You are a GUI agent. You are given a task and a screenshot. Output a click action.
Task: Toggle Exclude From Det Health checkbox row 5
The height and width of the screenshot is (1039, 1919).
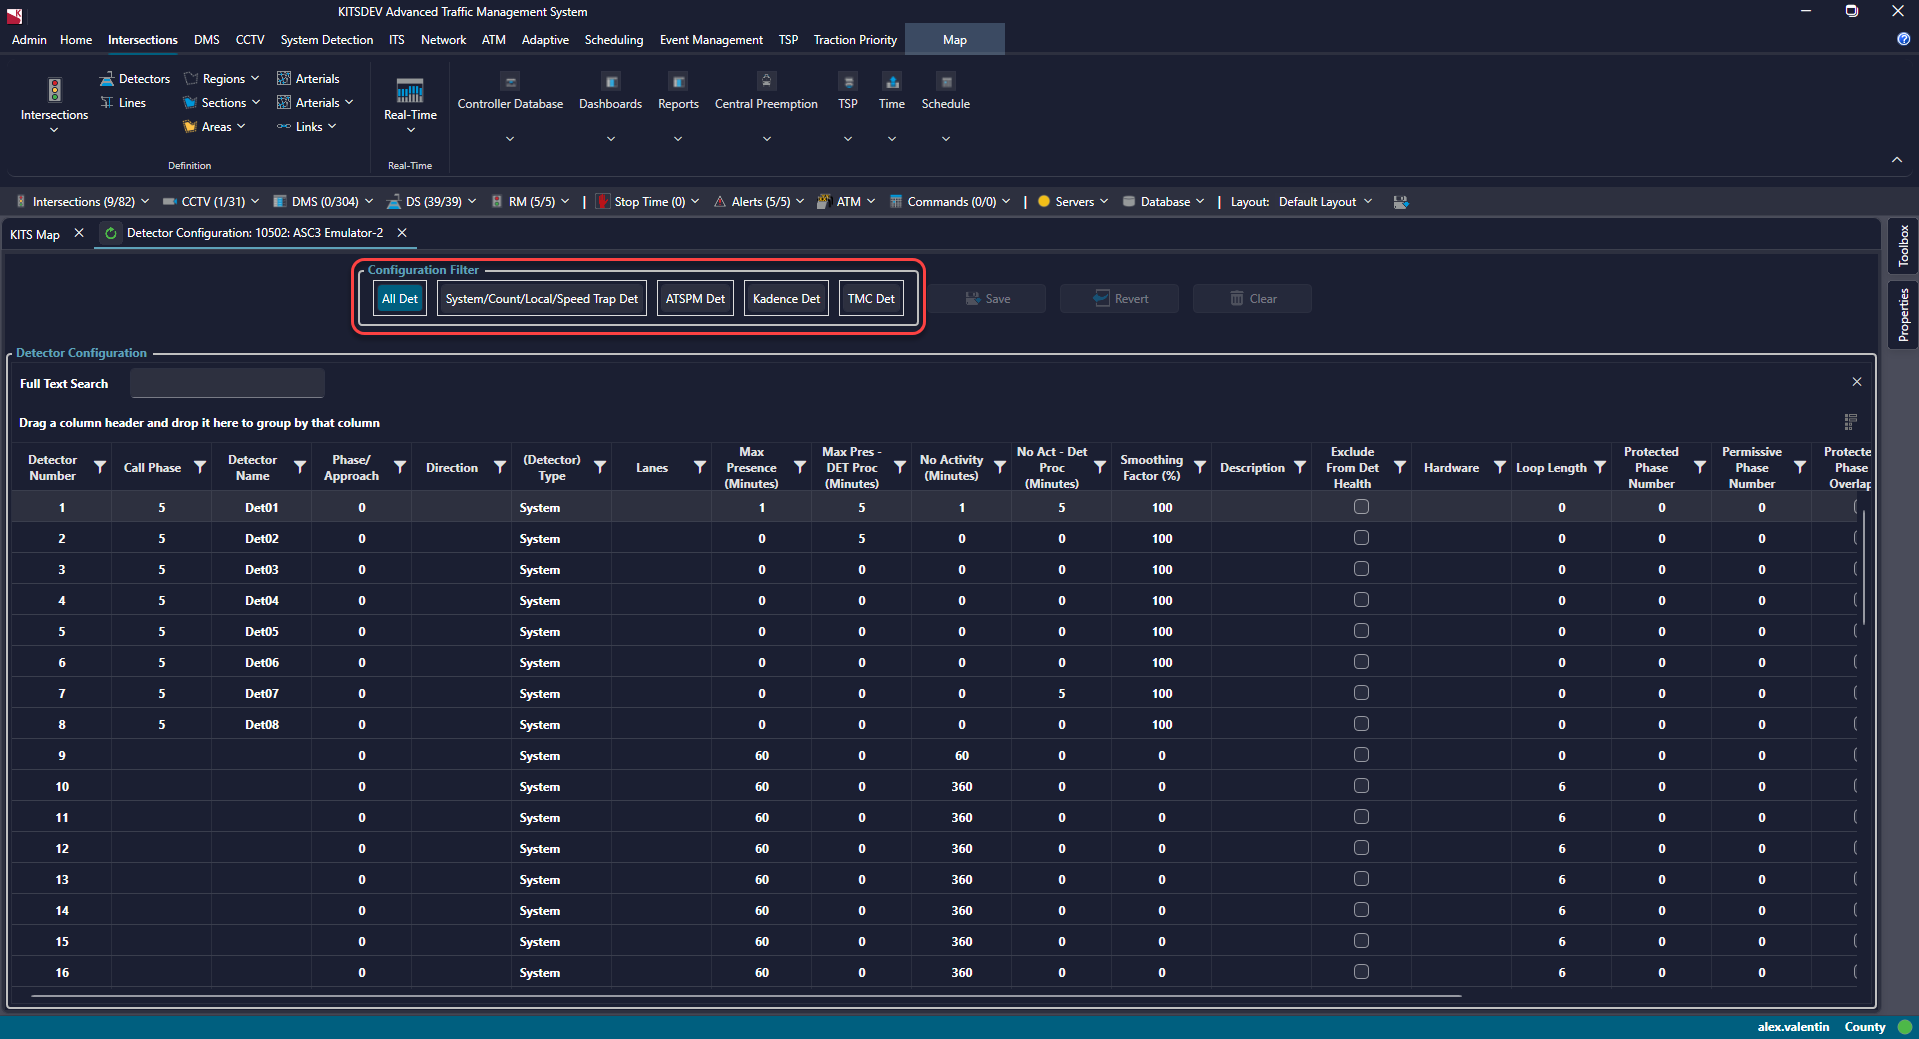point(1361,631)
